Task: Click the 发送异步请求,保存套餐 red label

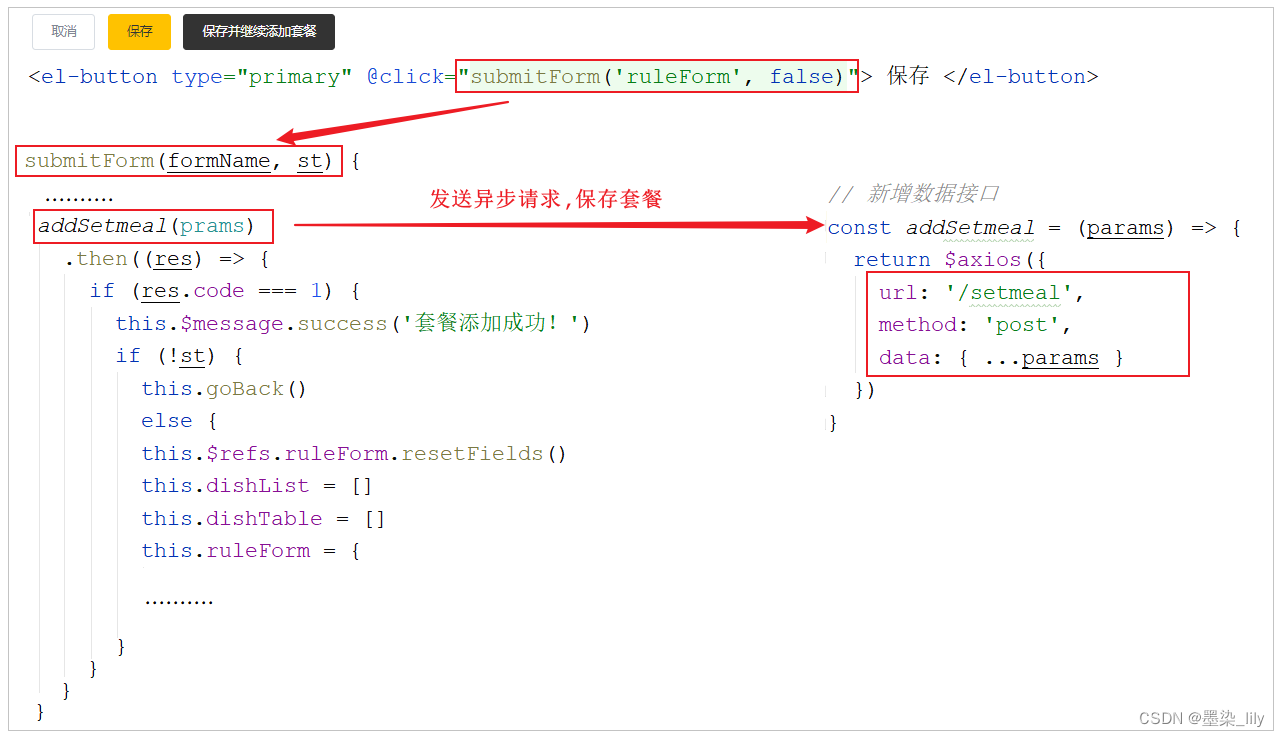Action: (546, 199)
